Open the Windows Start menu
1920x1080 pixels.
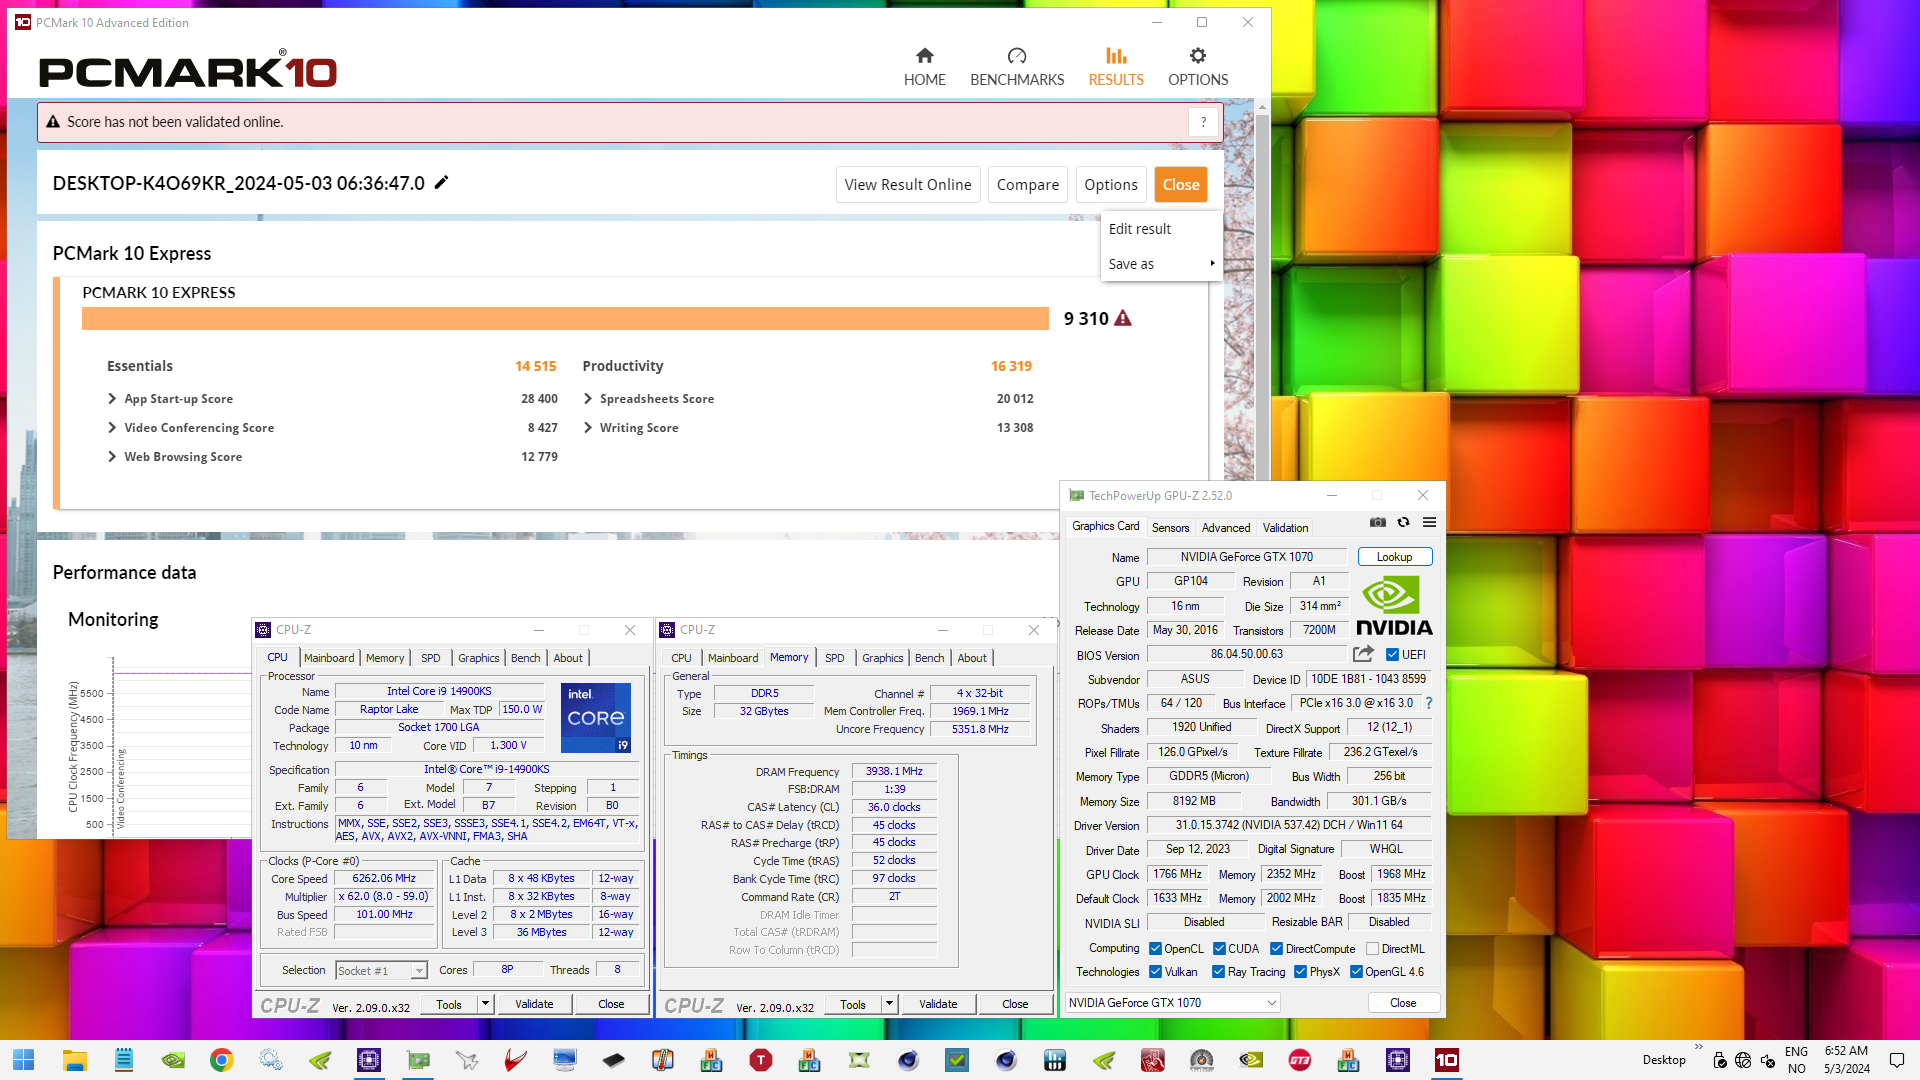point(24,1060)
